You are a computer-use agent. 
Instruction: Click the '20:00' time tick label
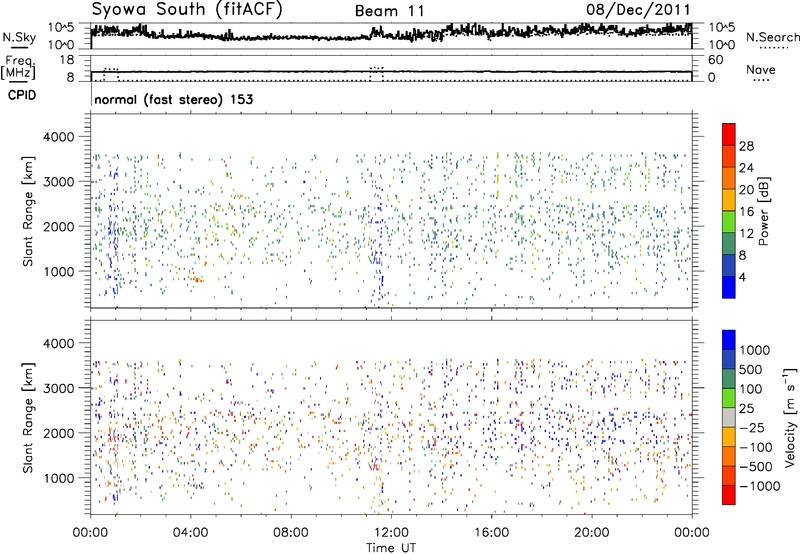(x=592, y=533)
